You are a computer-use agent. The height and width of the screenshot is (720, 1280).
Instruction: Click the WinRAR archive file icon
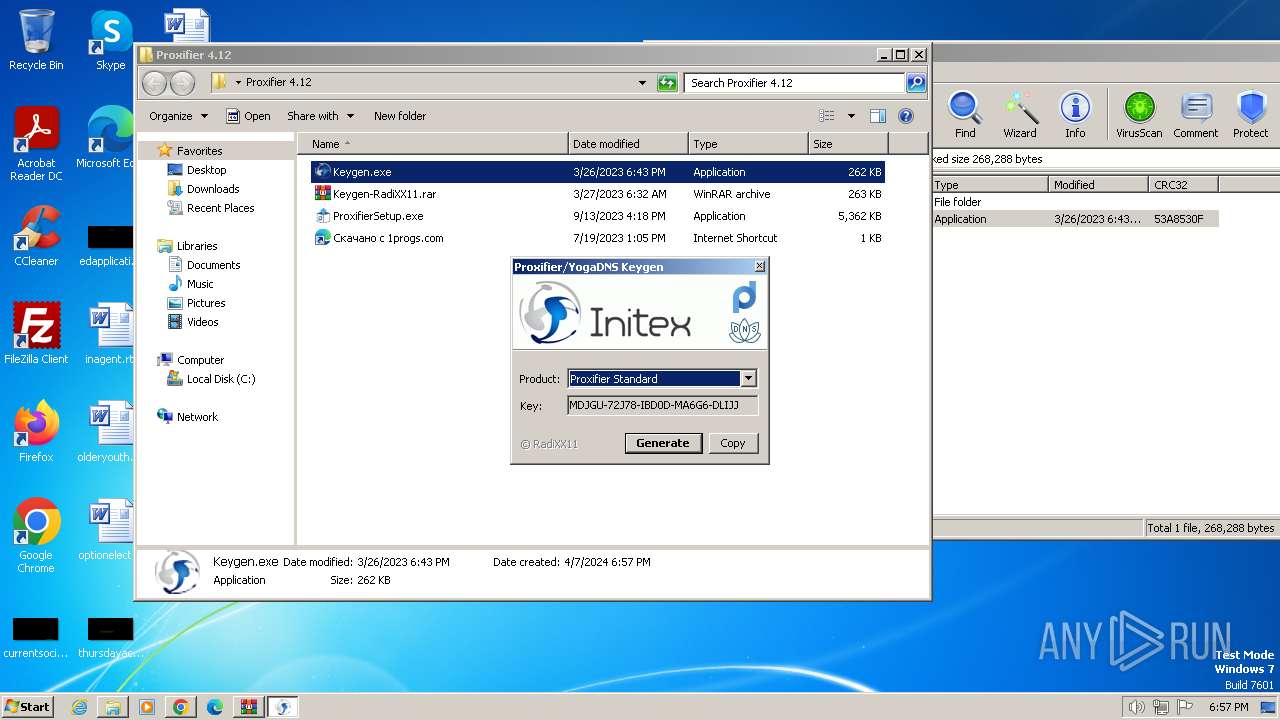322,194
